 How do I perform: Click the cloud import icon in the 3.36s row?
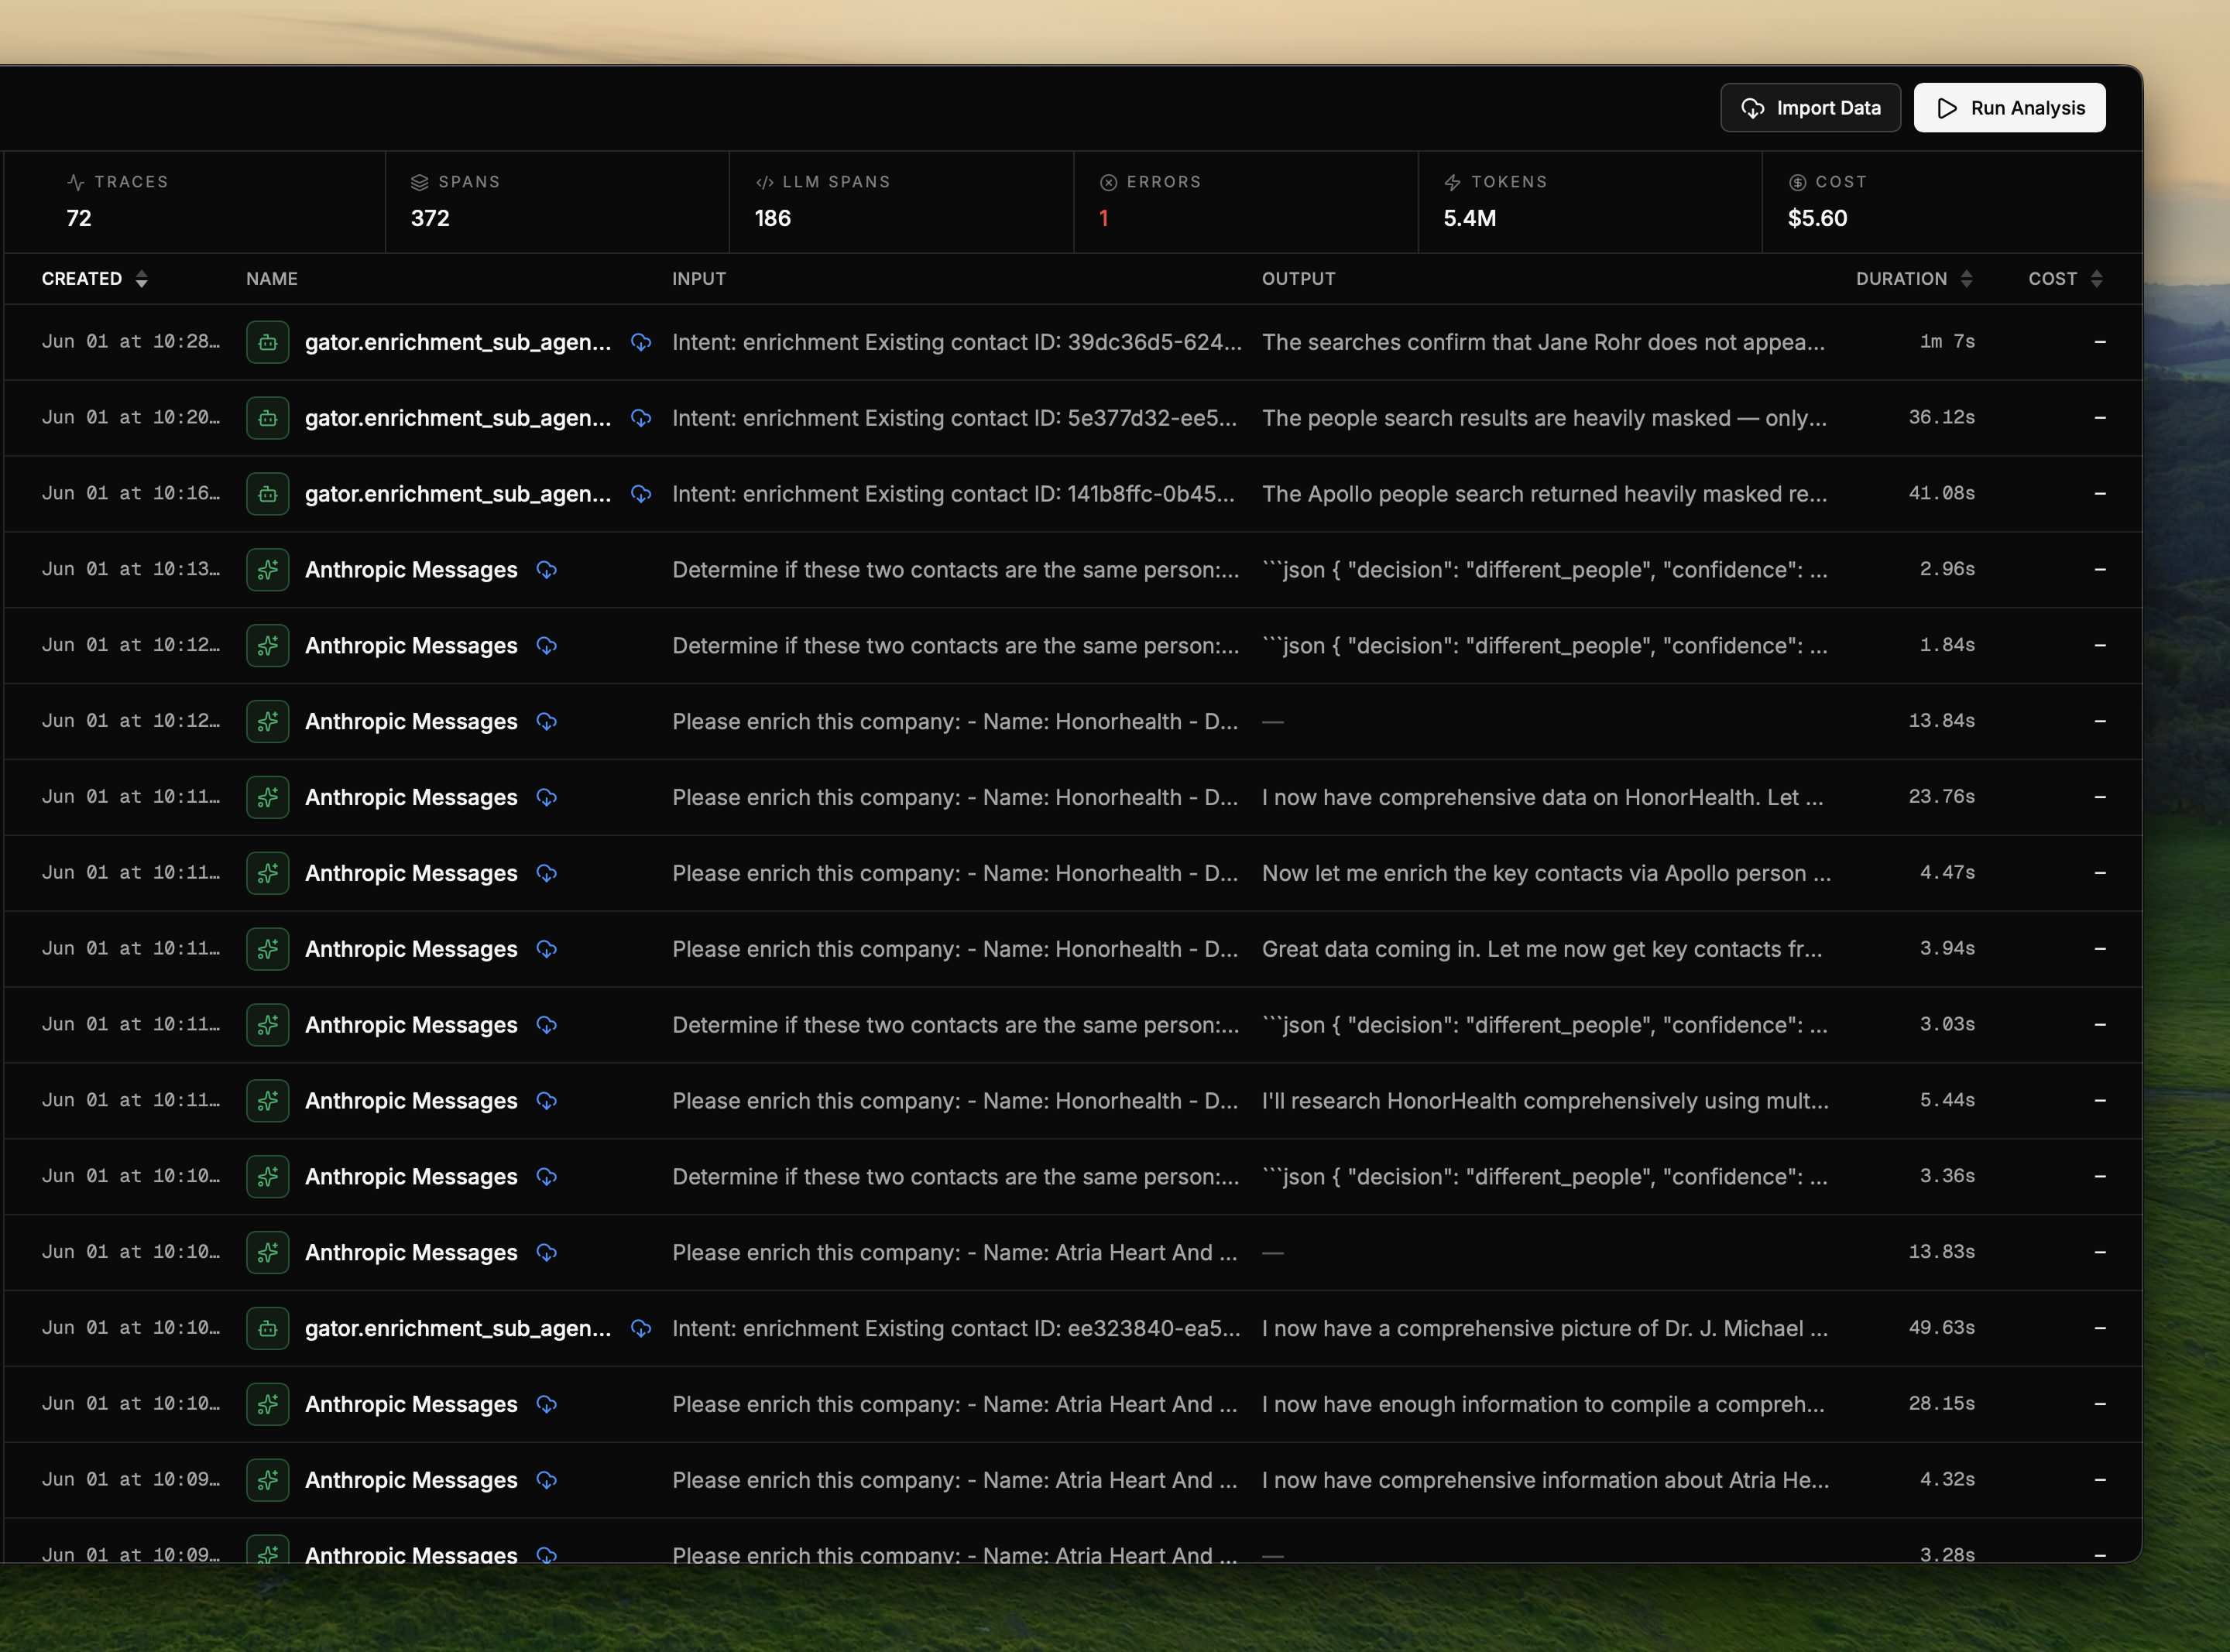coord(546,1176)
